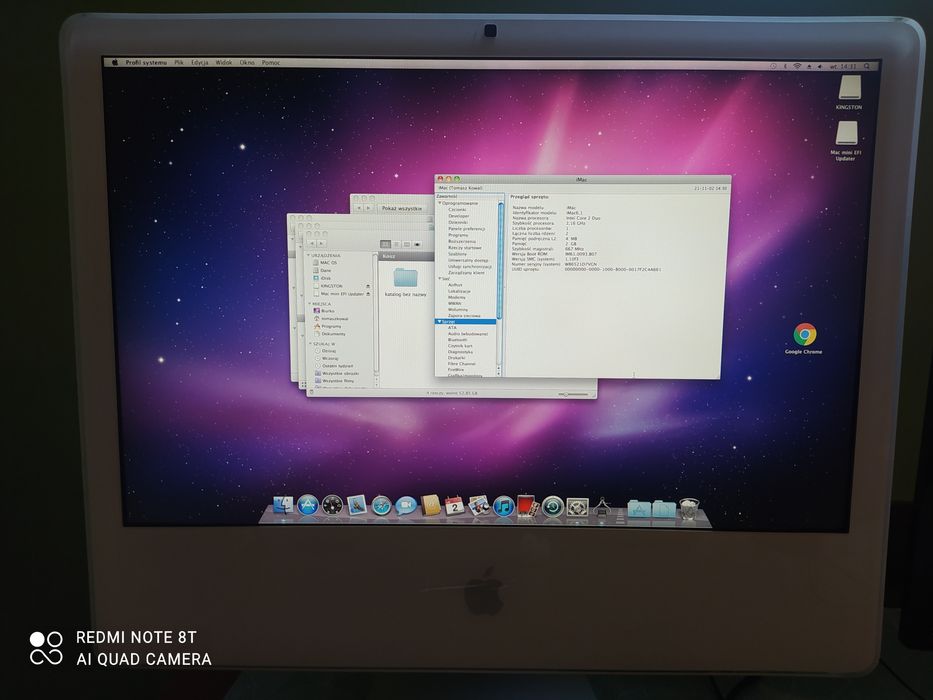Open the Pomoc menu

pyautogui.click(x=271, y=62)
